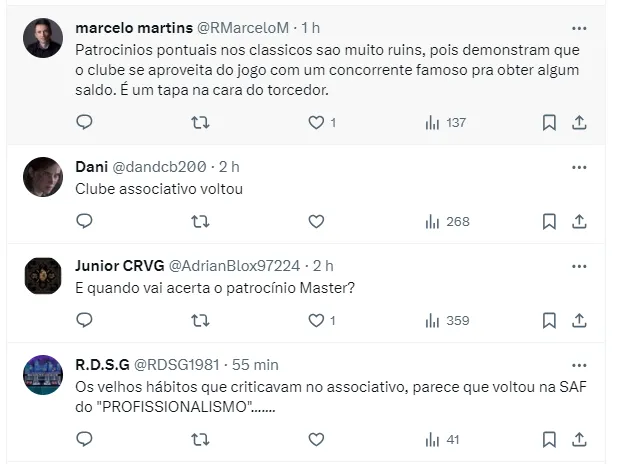Like Dani's 'Clube associativo voltou' tweet
Image resolution: width=625 pixels, height=464 pixels.
[316, 221]
